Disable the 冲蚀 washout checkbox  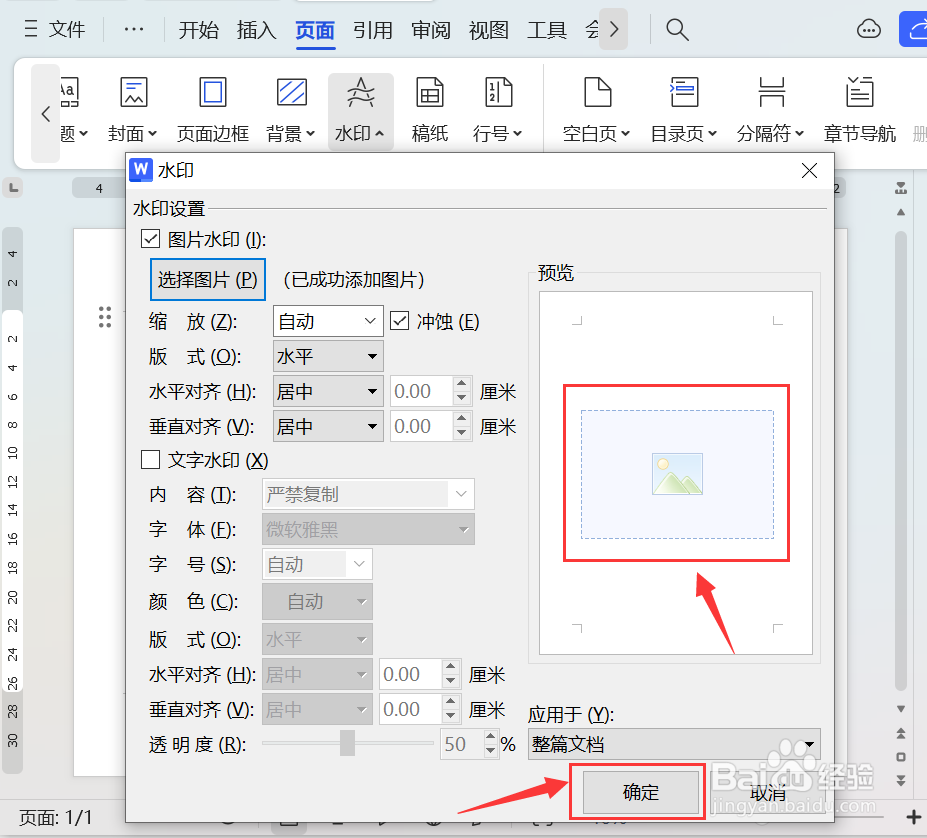pyautogui.click(x=397, y=320)
